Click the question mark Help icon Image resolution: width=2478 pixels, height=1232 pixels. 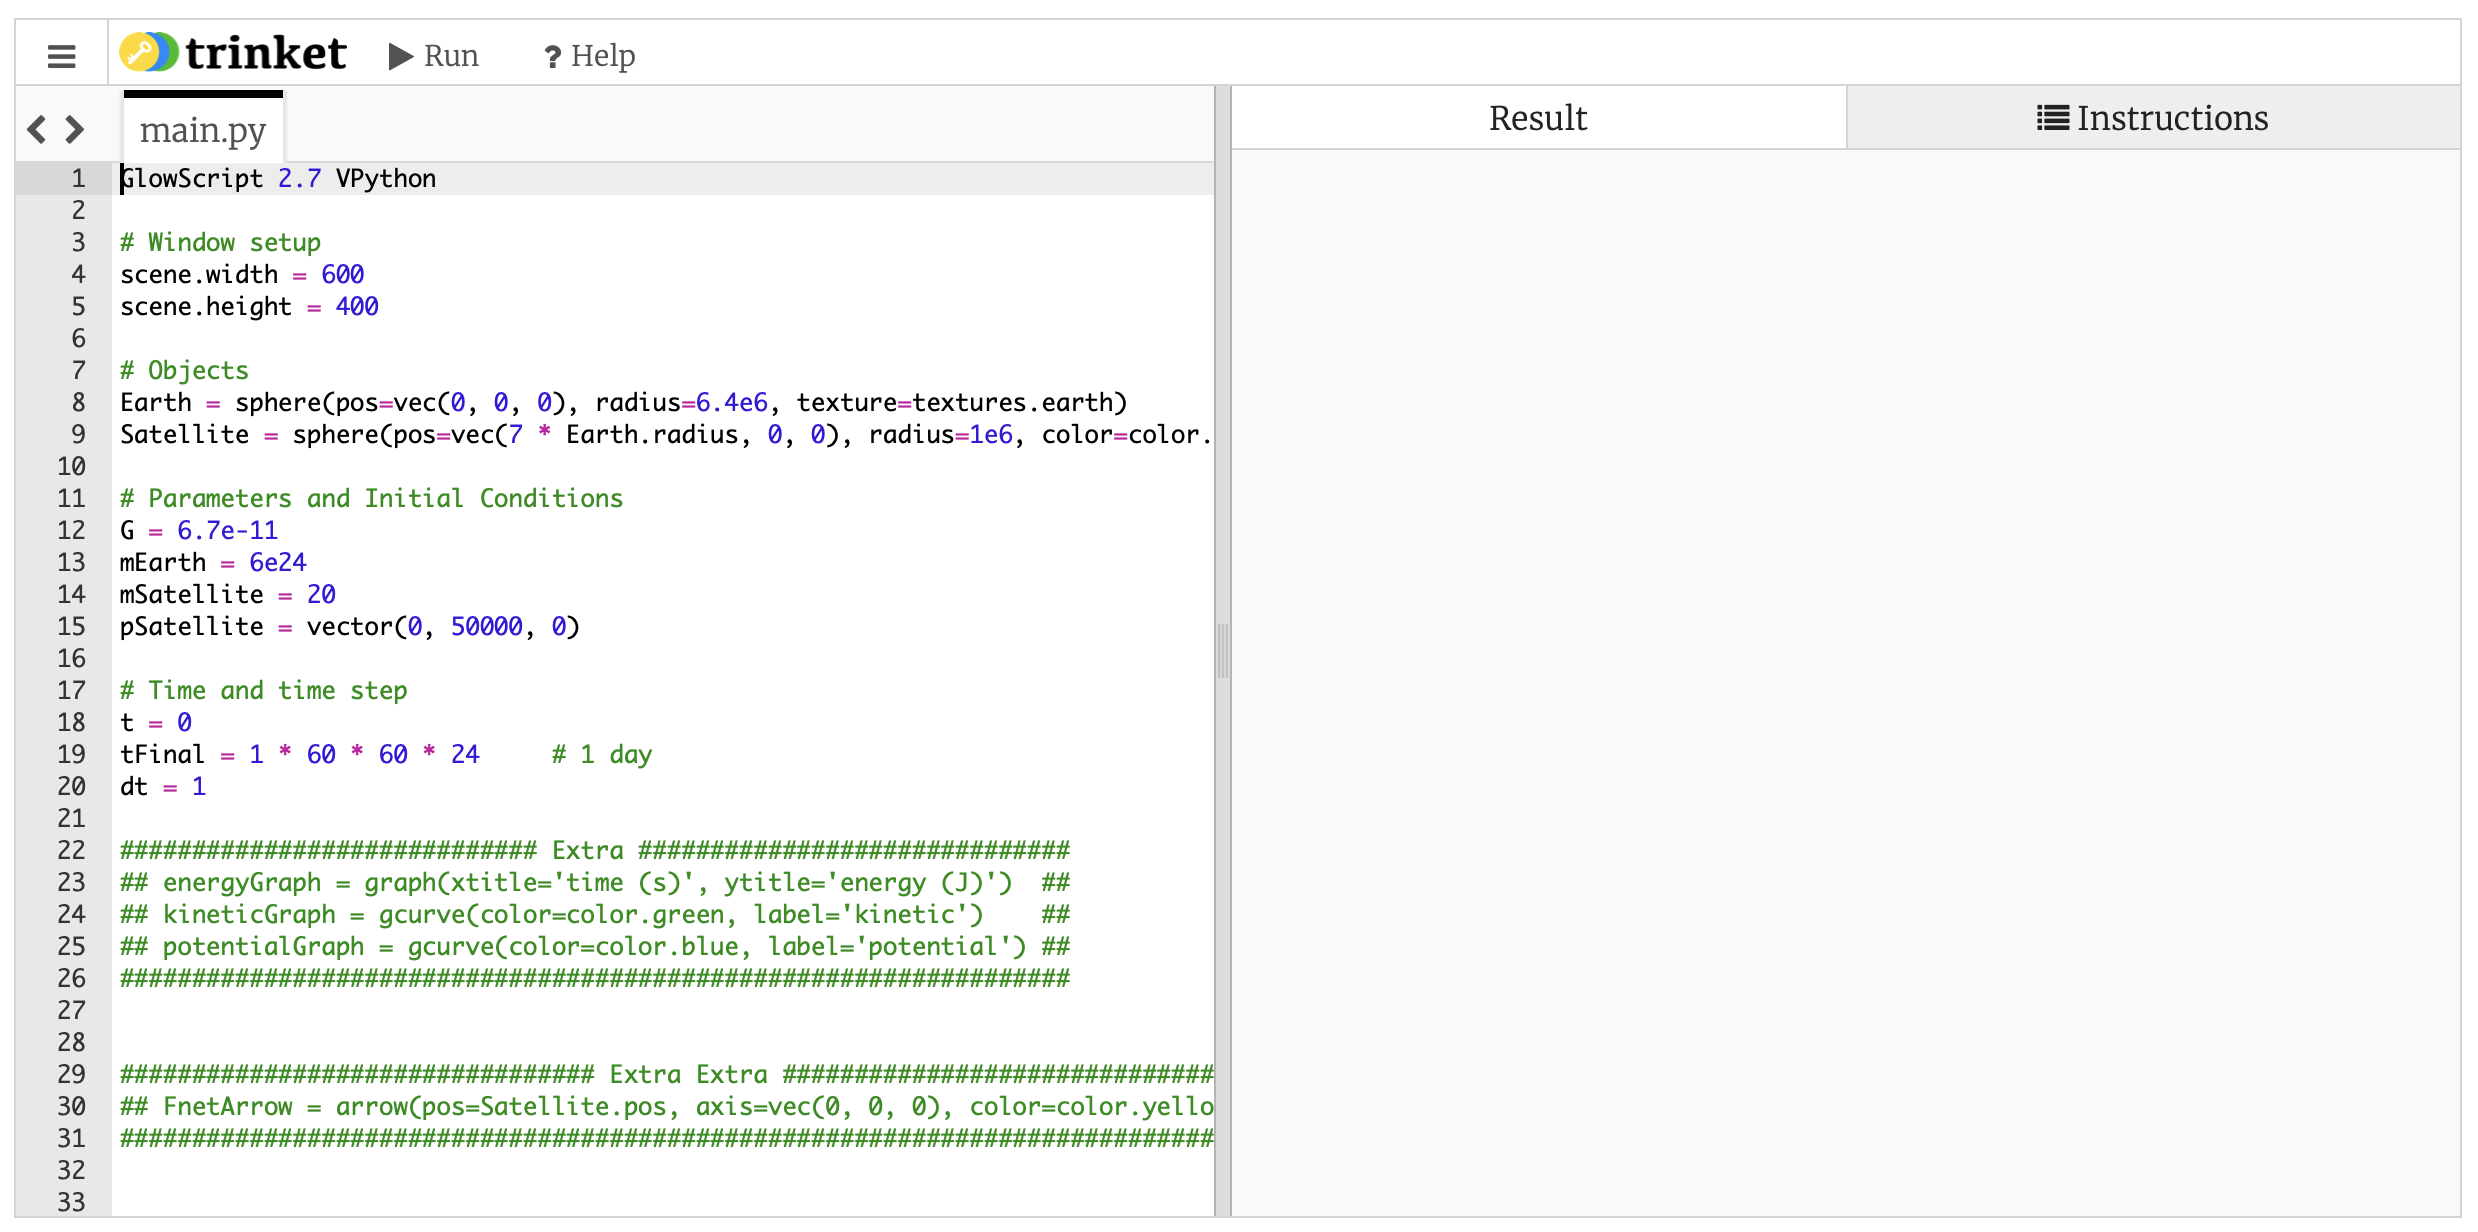(552, 58)
